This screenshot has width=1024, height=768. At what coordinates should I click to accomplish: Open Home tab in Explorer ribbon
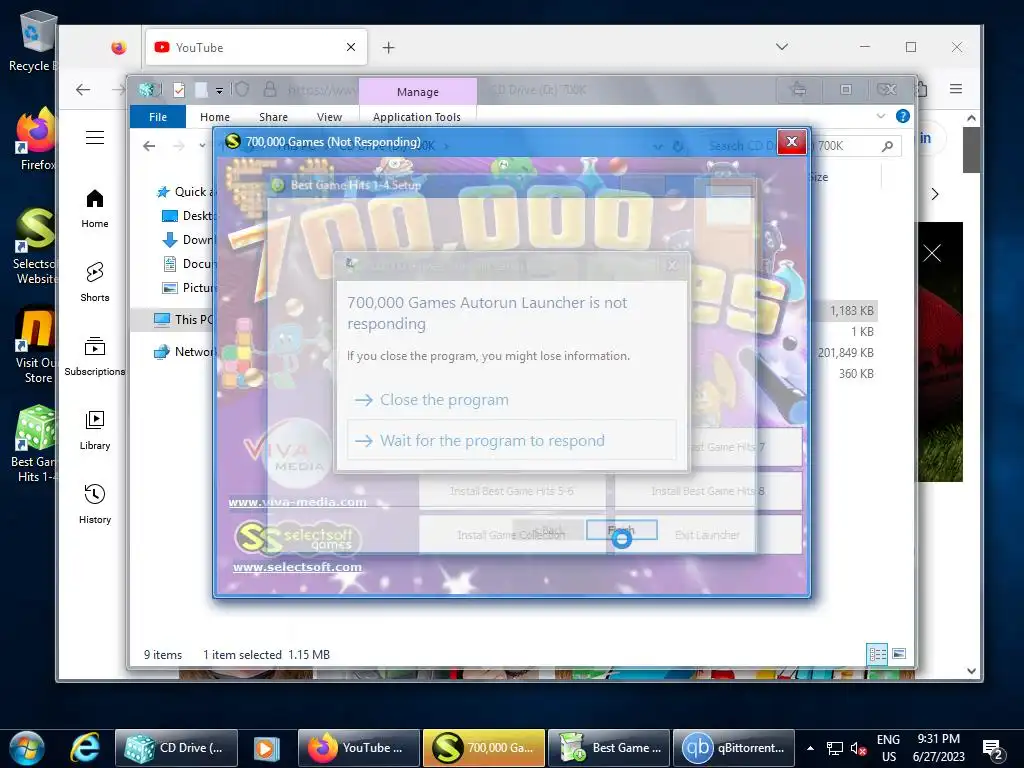point(214,117)
